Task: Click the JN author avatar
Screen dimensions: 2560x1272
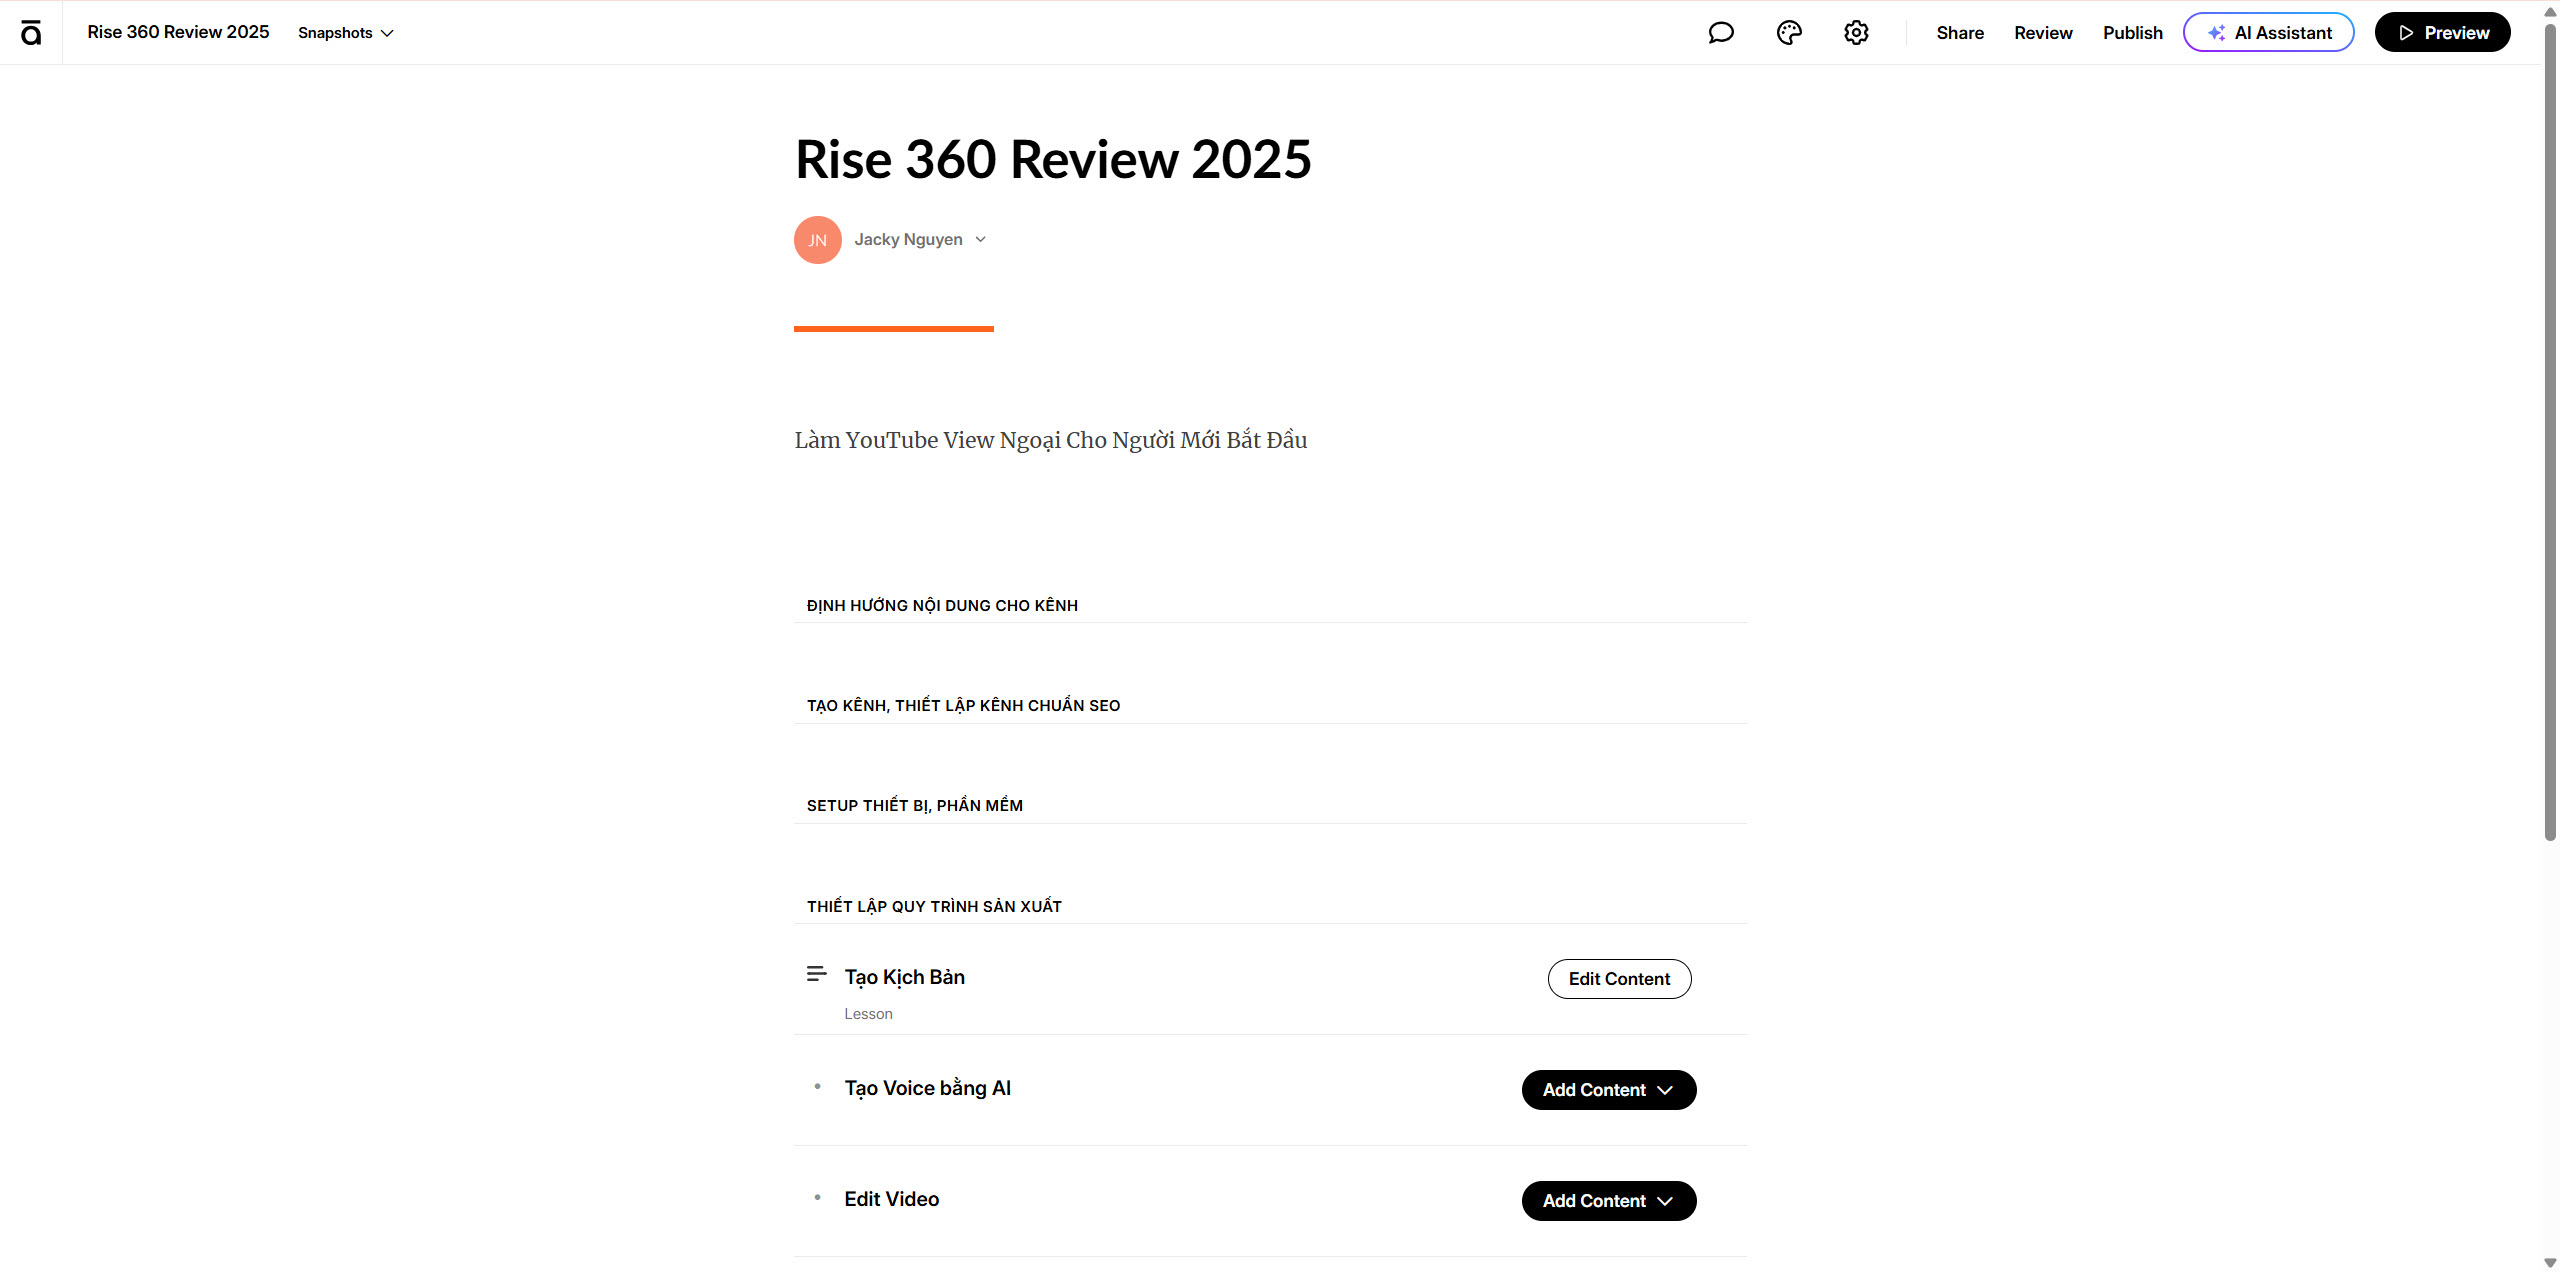Action: tap(817, 240)
